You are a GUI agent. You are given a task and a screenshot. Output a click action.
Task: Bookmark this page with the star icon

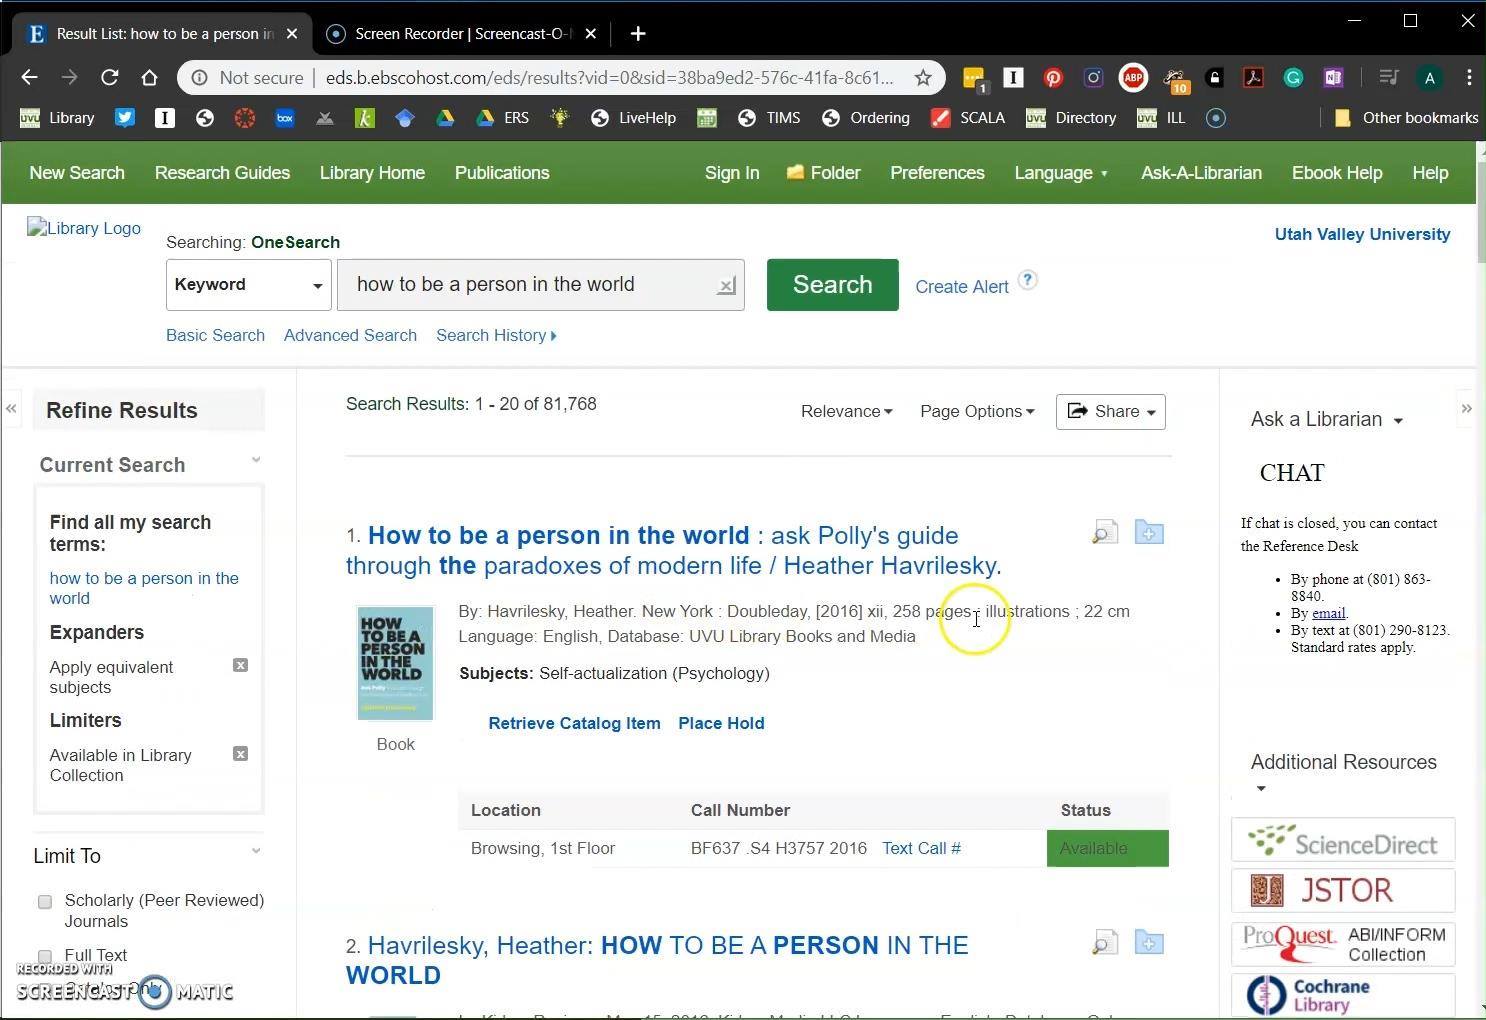click(923, 77)
